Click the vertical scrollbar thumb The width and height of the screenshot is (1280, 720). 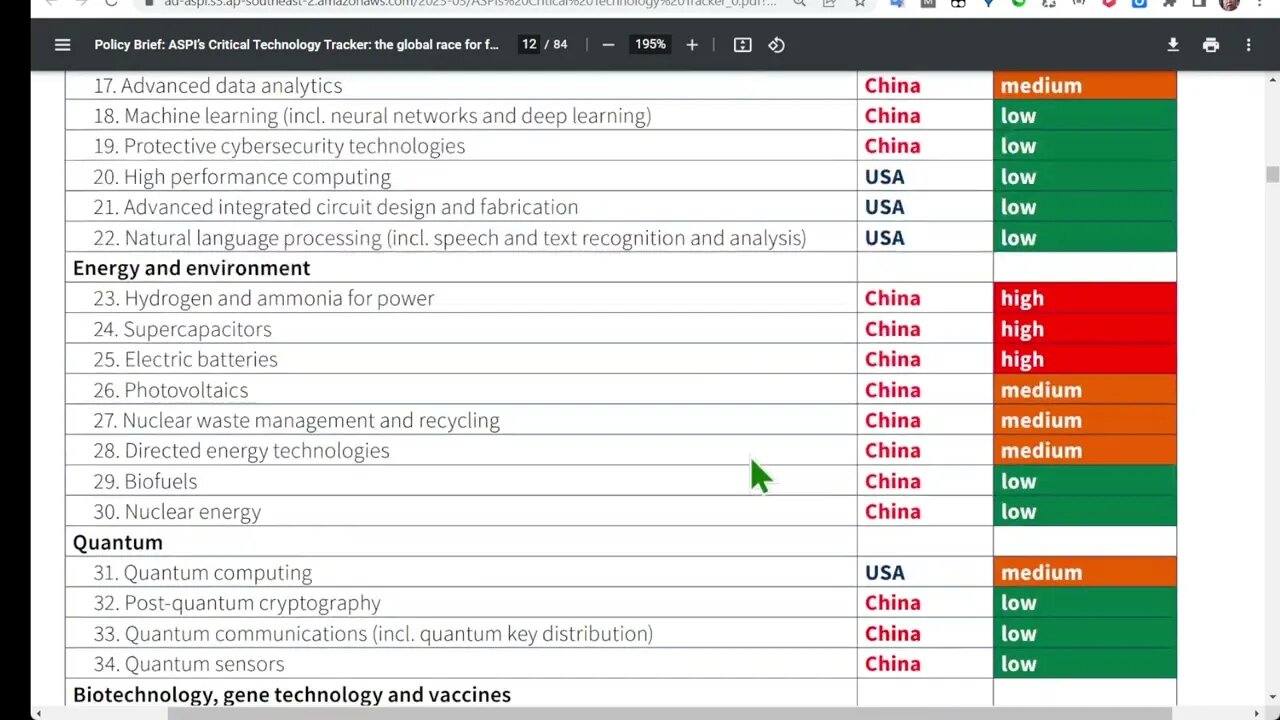point(1272,175)
